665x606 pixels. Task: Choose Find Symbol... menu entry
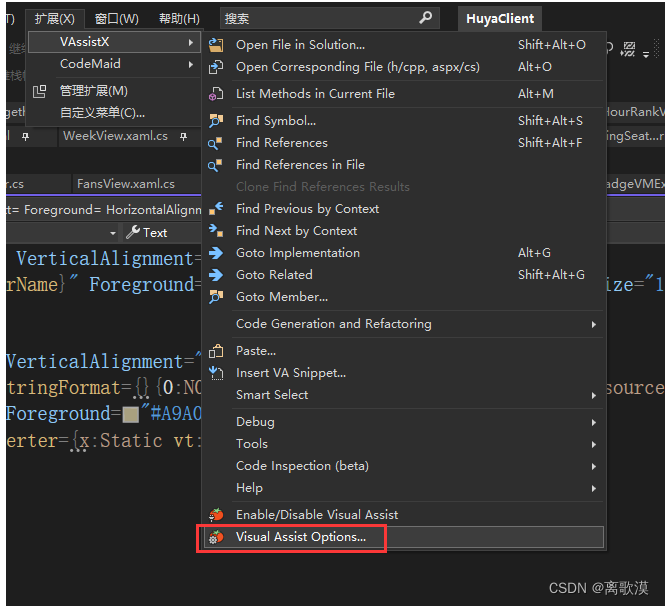click(x=404, y=121)
